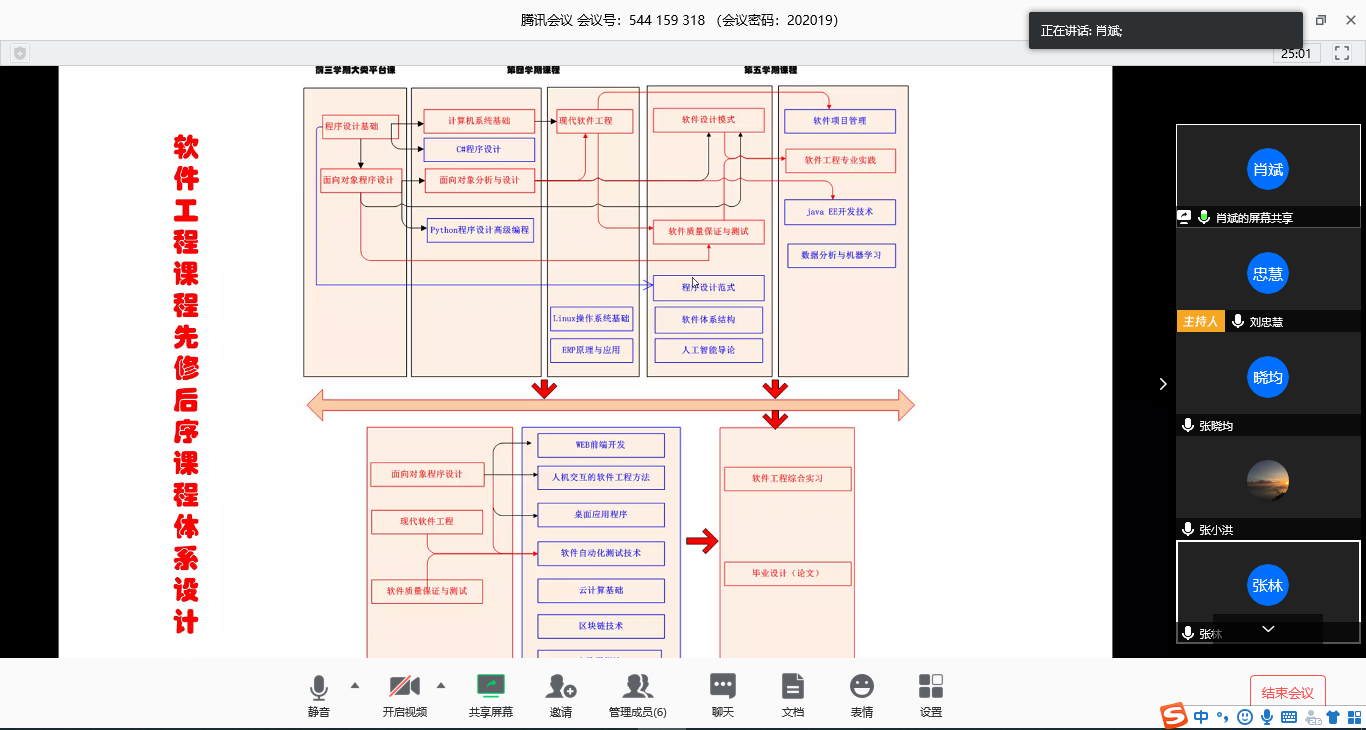Image resolution: width=1366 pixels, height=730 pixels.
Task: Collapse the participant video sidebar arrow
Action: pyautogui.click(x=1162, y=384)
